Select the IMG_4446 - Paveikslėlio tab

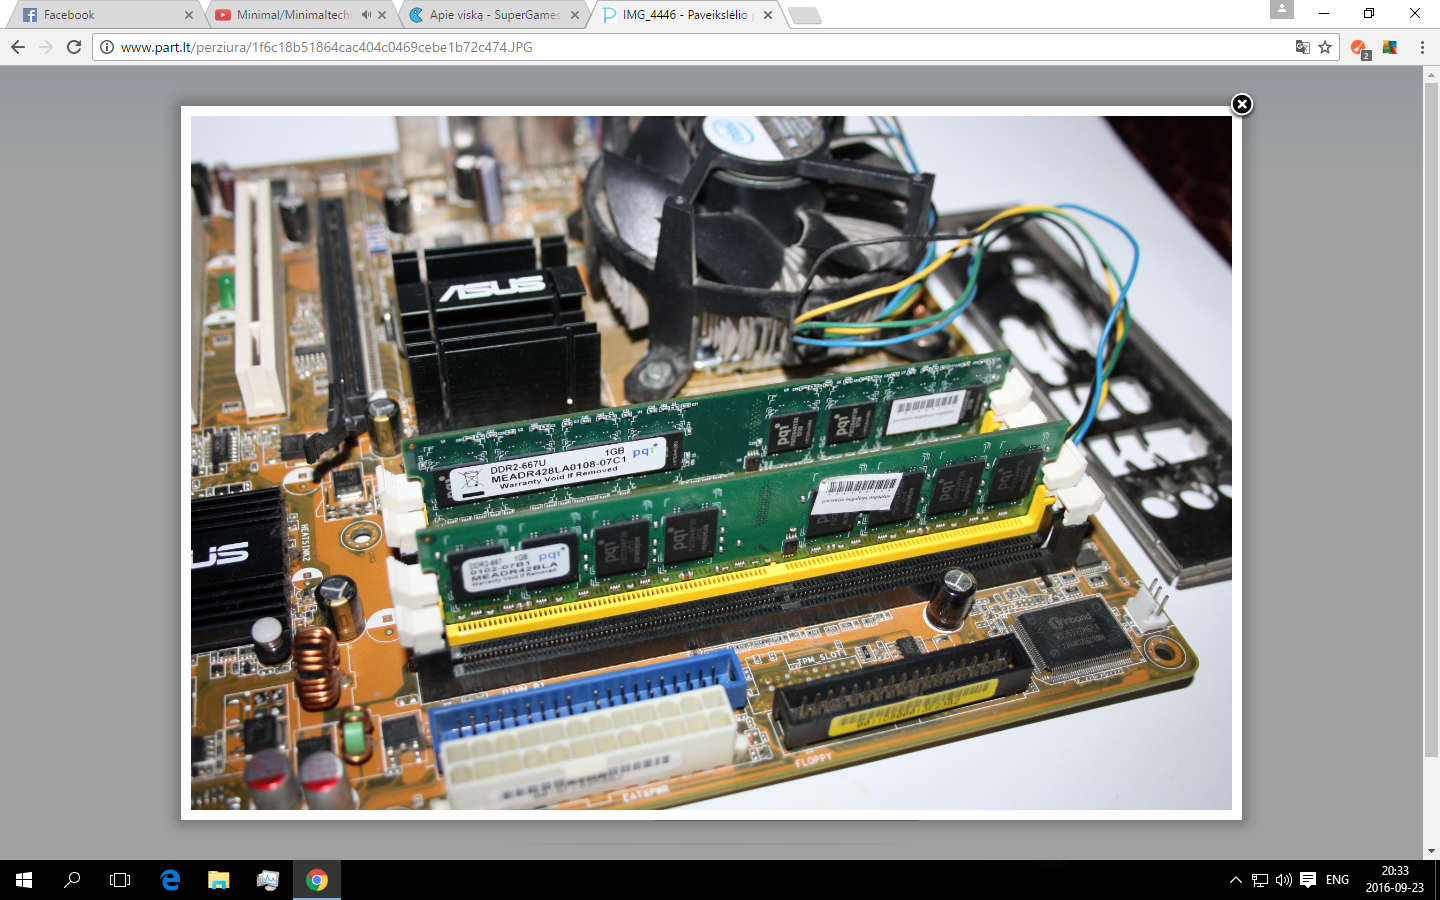[684, 15]
